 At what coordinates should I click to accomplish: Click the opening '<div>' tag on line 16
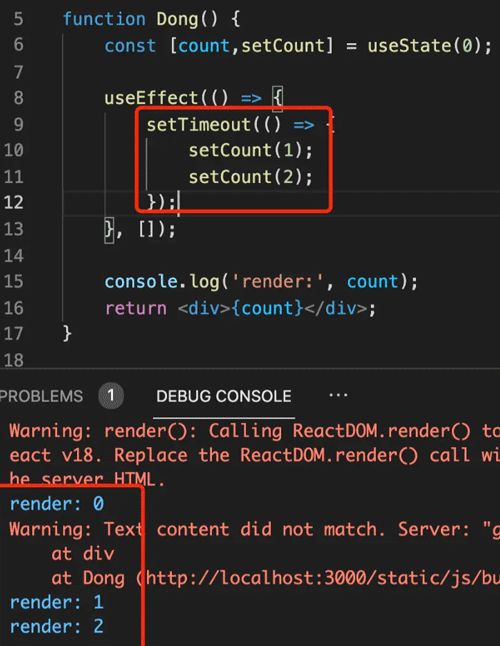204,308
